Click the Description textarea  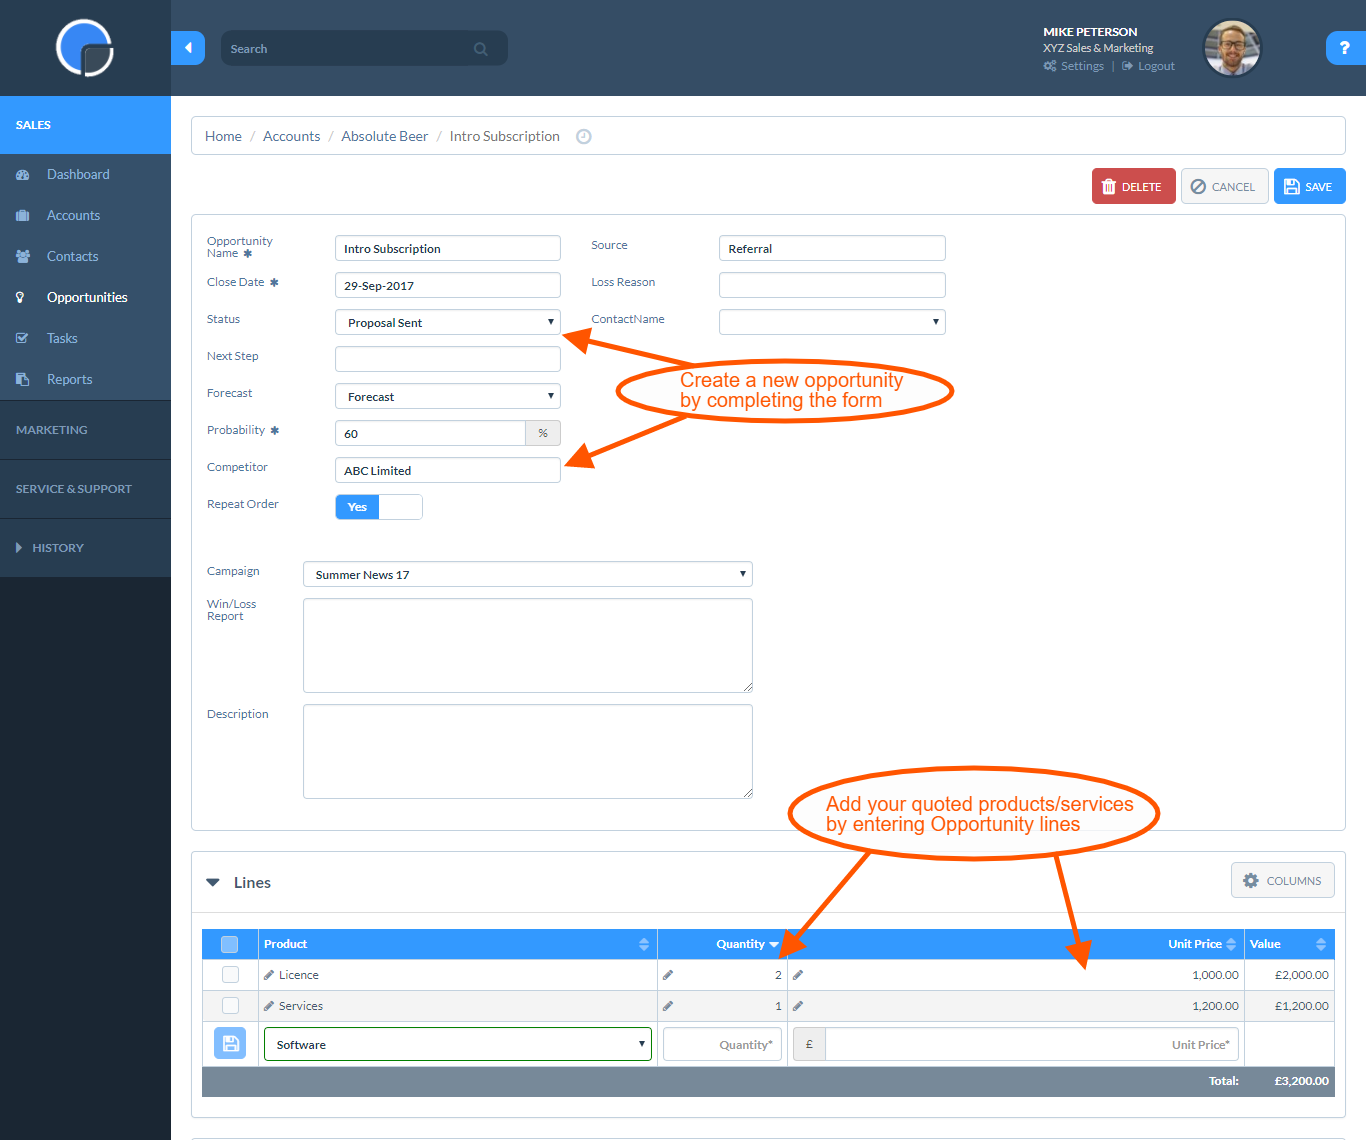(x=528, y=751)
